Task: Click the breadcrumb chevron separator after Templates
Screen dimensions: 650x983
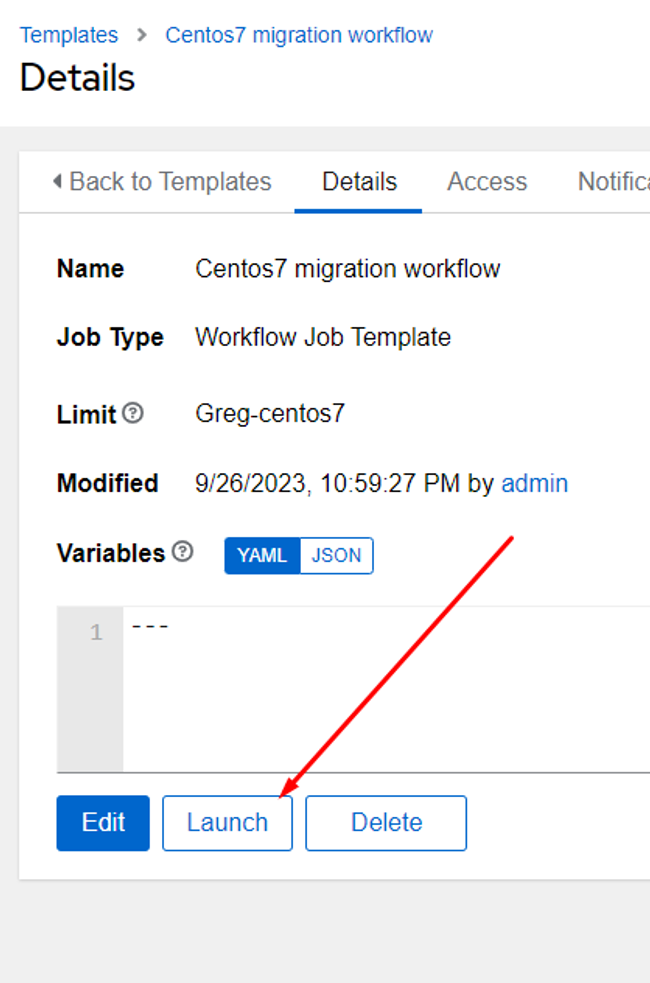Action: pyautogui.click(x=142, y=35)
